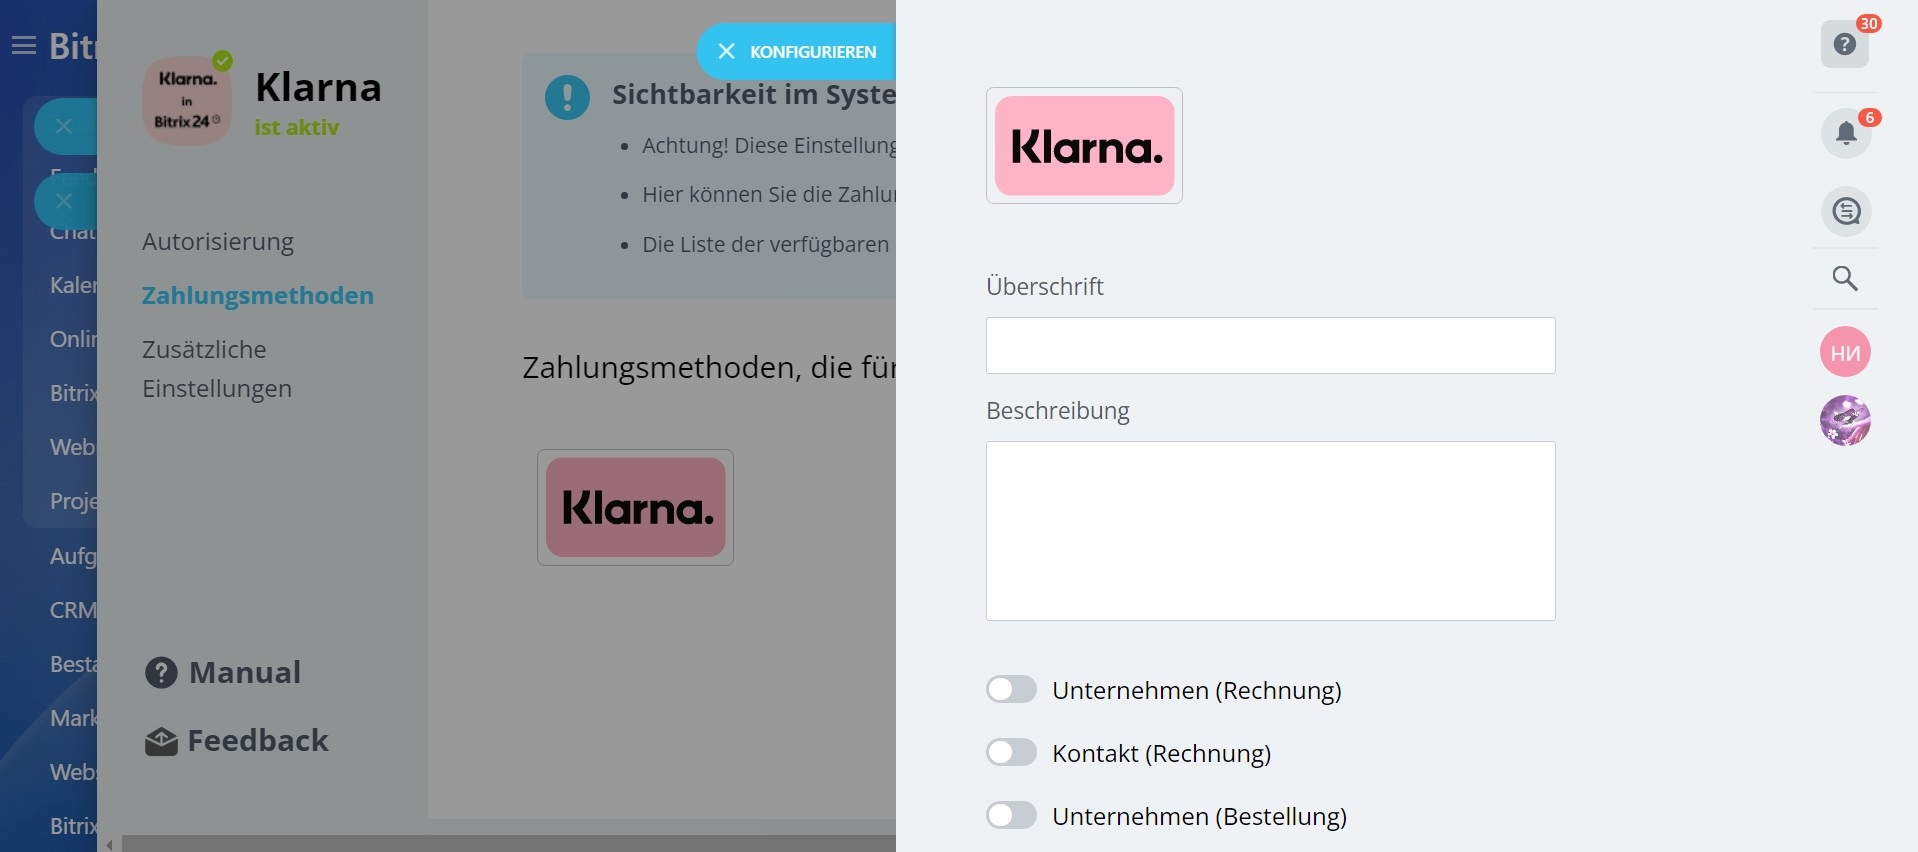Go to Zusätzliche Einstellungen
The height and width of the screenshot is (852, 1918).
point(217,369)
